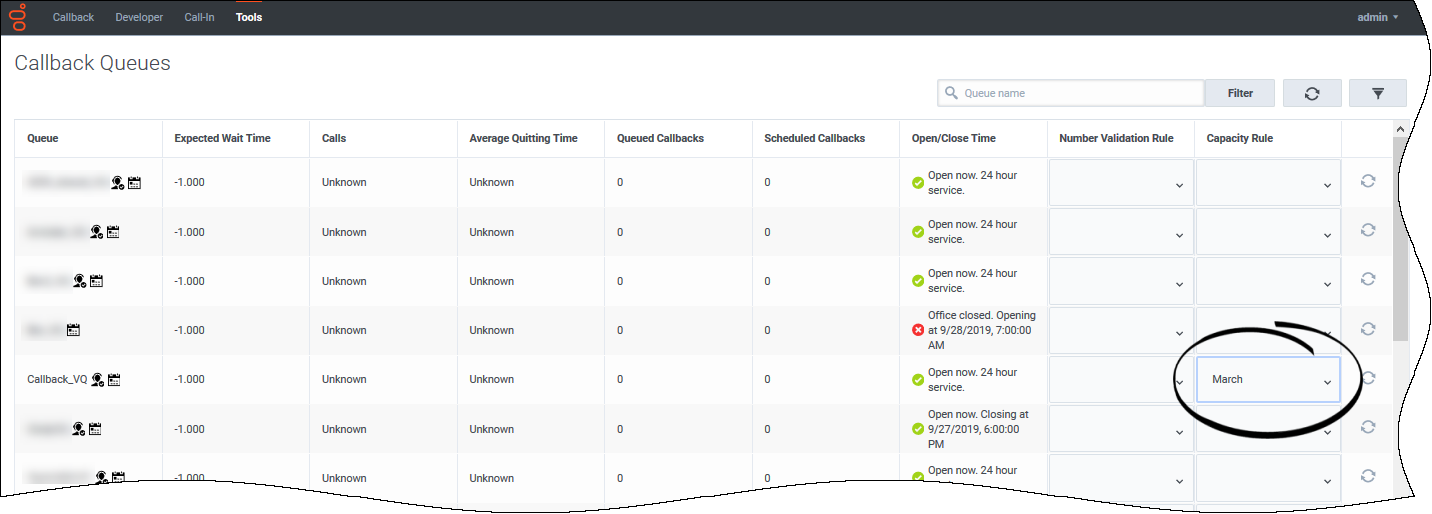This screenshot has height=514, width=1432.
Task: Open the first row's Capacity Rule dropdown
Action: click(1268, 183)
